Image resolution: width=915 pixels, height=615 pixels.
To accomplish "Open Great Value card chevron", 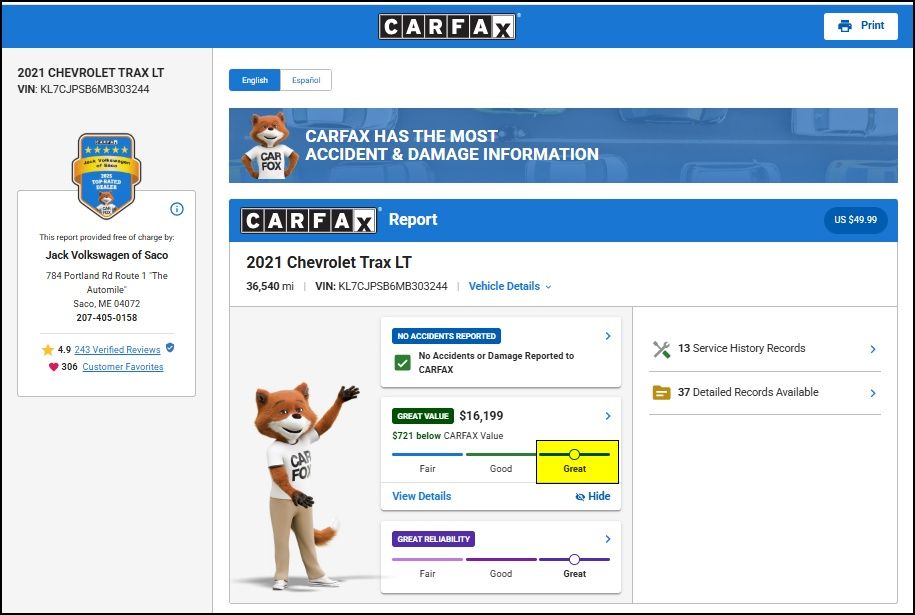I will (x=607, y=416).
